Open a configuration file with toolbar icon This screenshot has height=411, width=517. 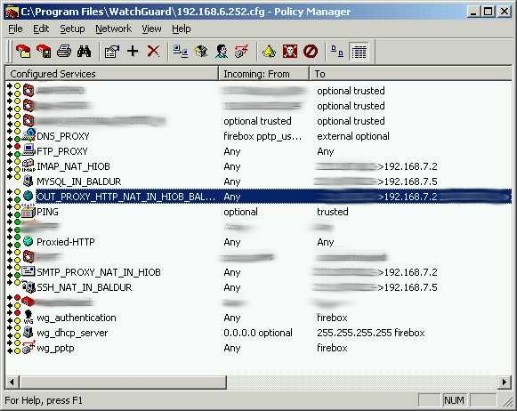23,51
